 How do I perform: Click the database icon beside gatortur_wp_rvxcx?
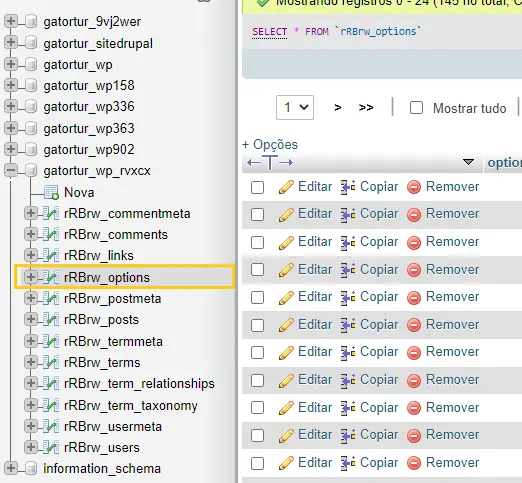(x=31, y=171)
